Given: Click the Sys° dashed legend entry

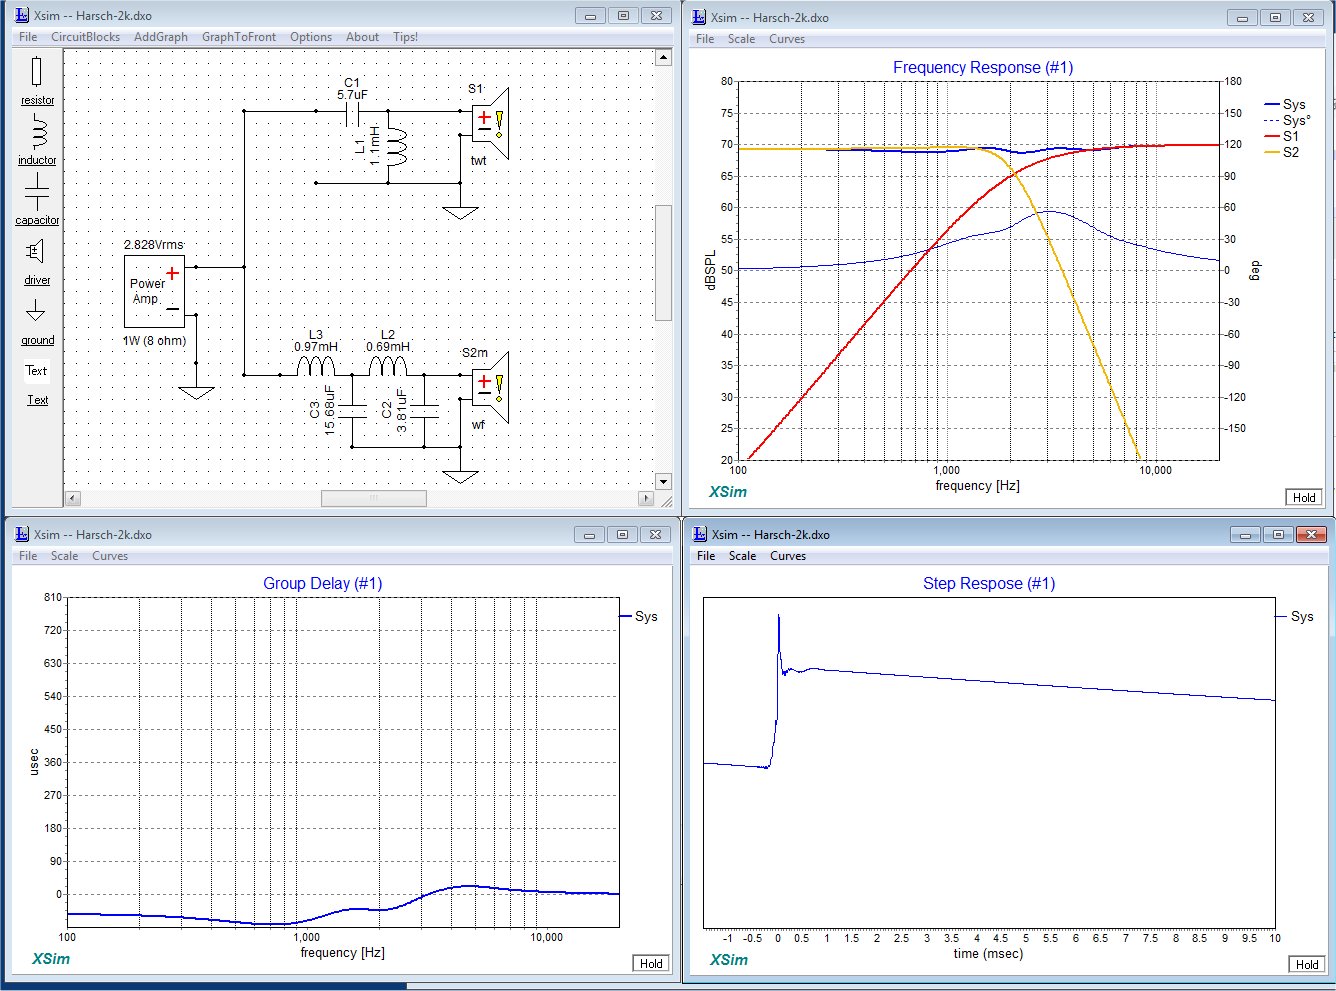Looking at the screenshot, I should click(1288, 120).
